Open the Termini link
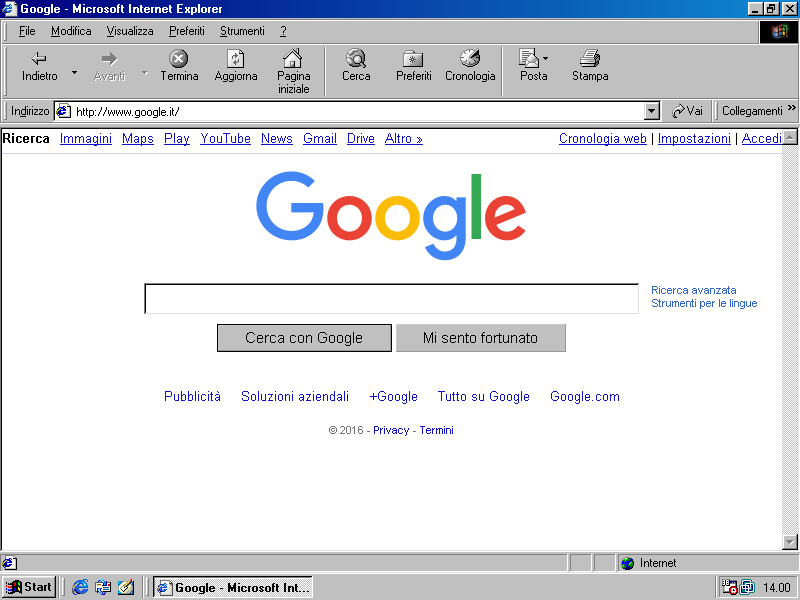 pos(436,430)
